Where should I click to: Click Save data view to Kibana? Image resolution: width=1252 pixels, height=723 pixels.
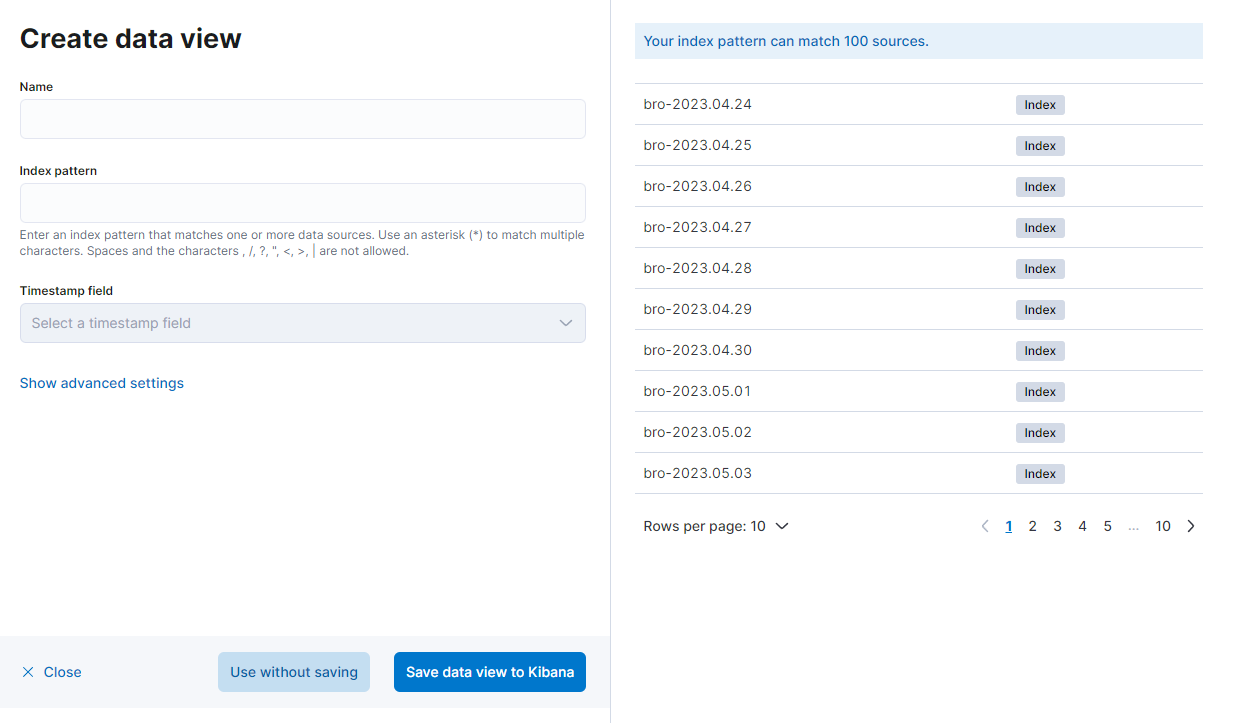489,672
